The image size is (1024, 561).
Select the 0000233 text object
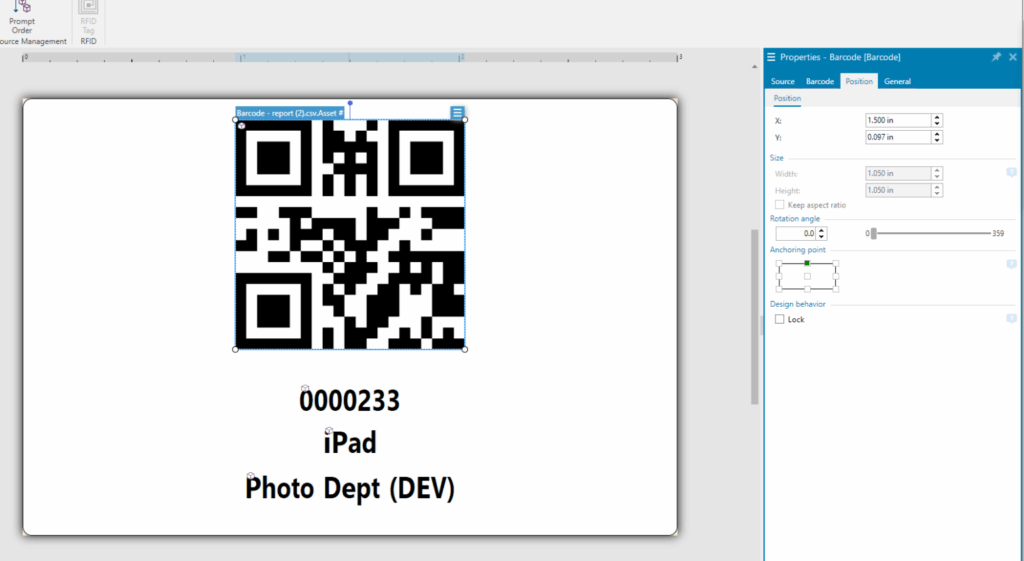[350, 401]
